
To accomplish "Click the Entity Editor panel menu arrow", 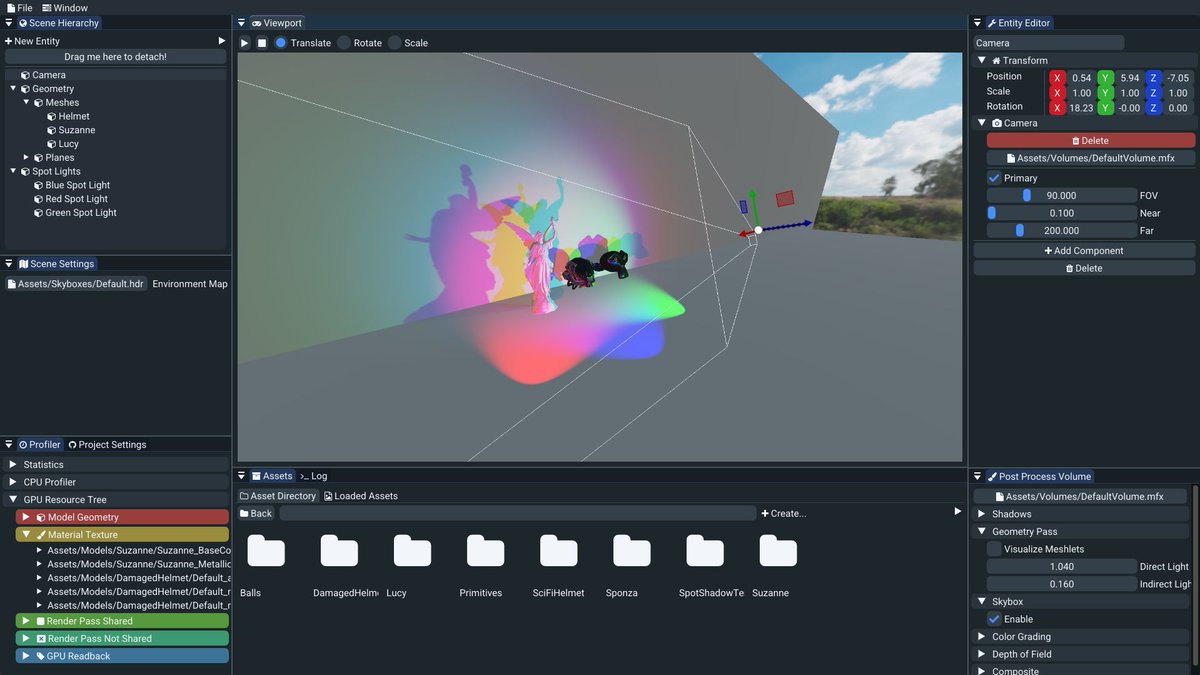I will coord(977,23).
